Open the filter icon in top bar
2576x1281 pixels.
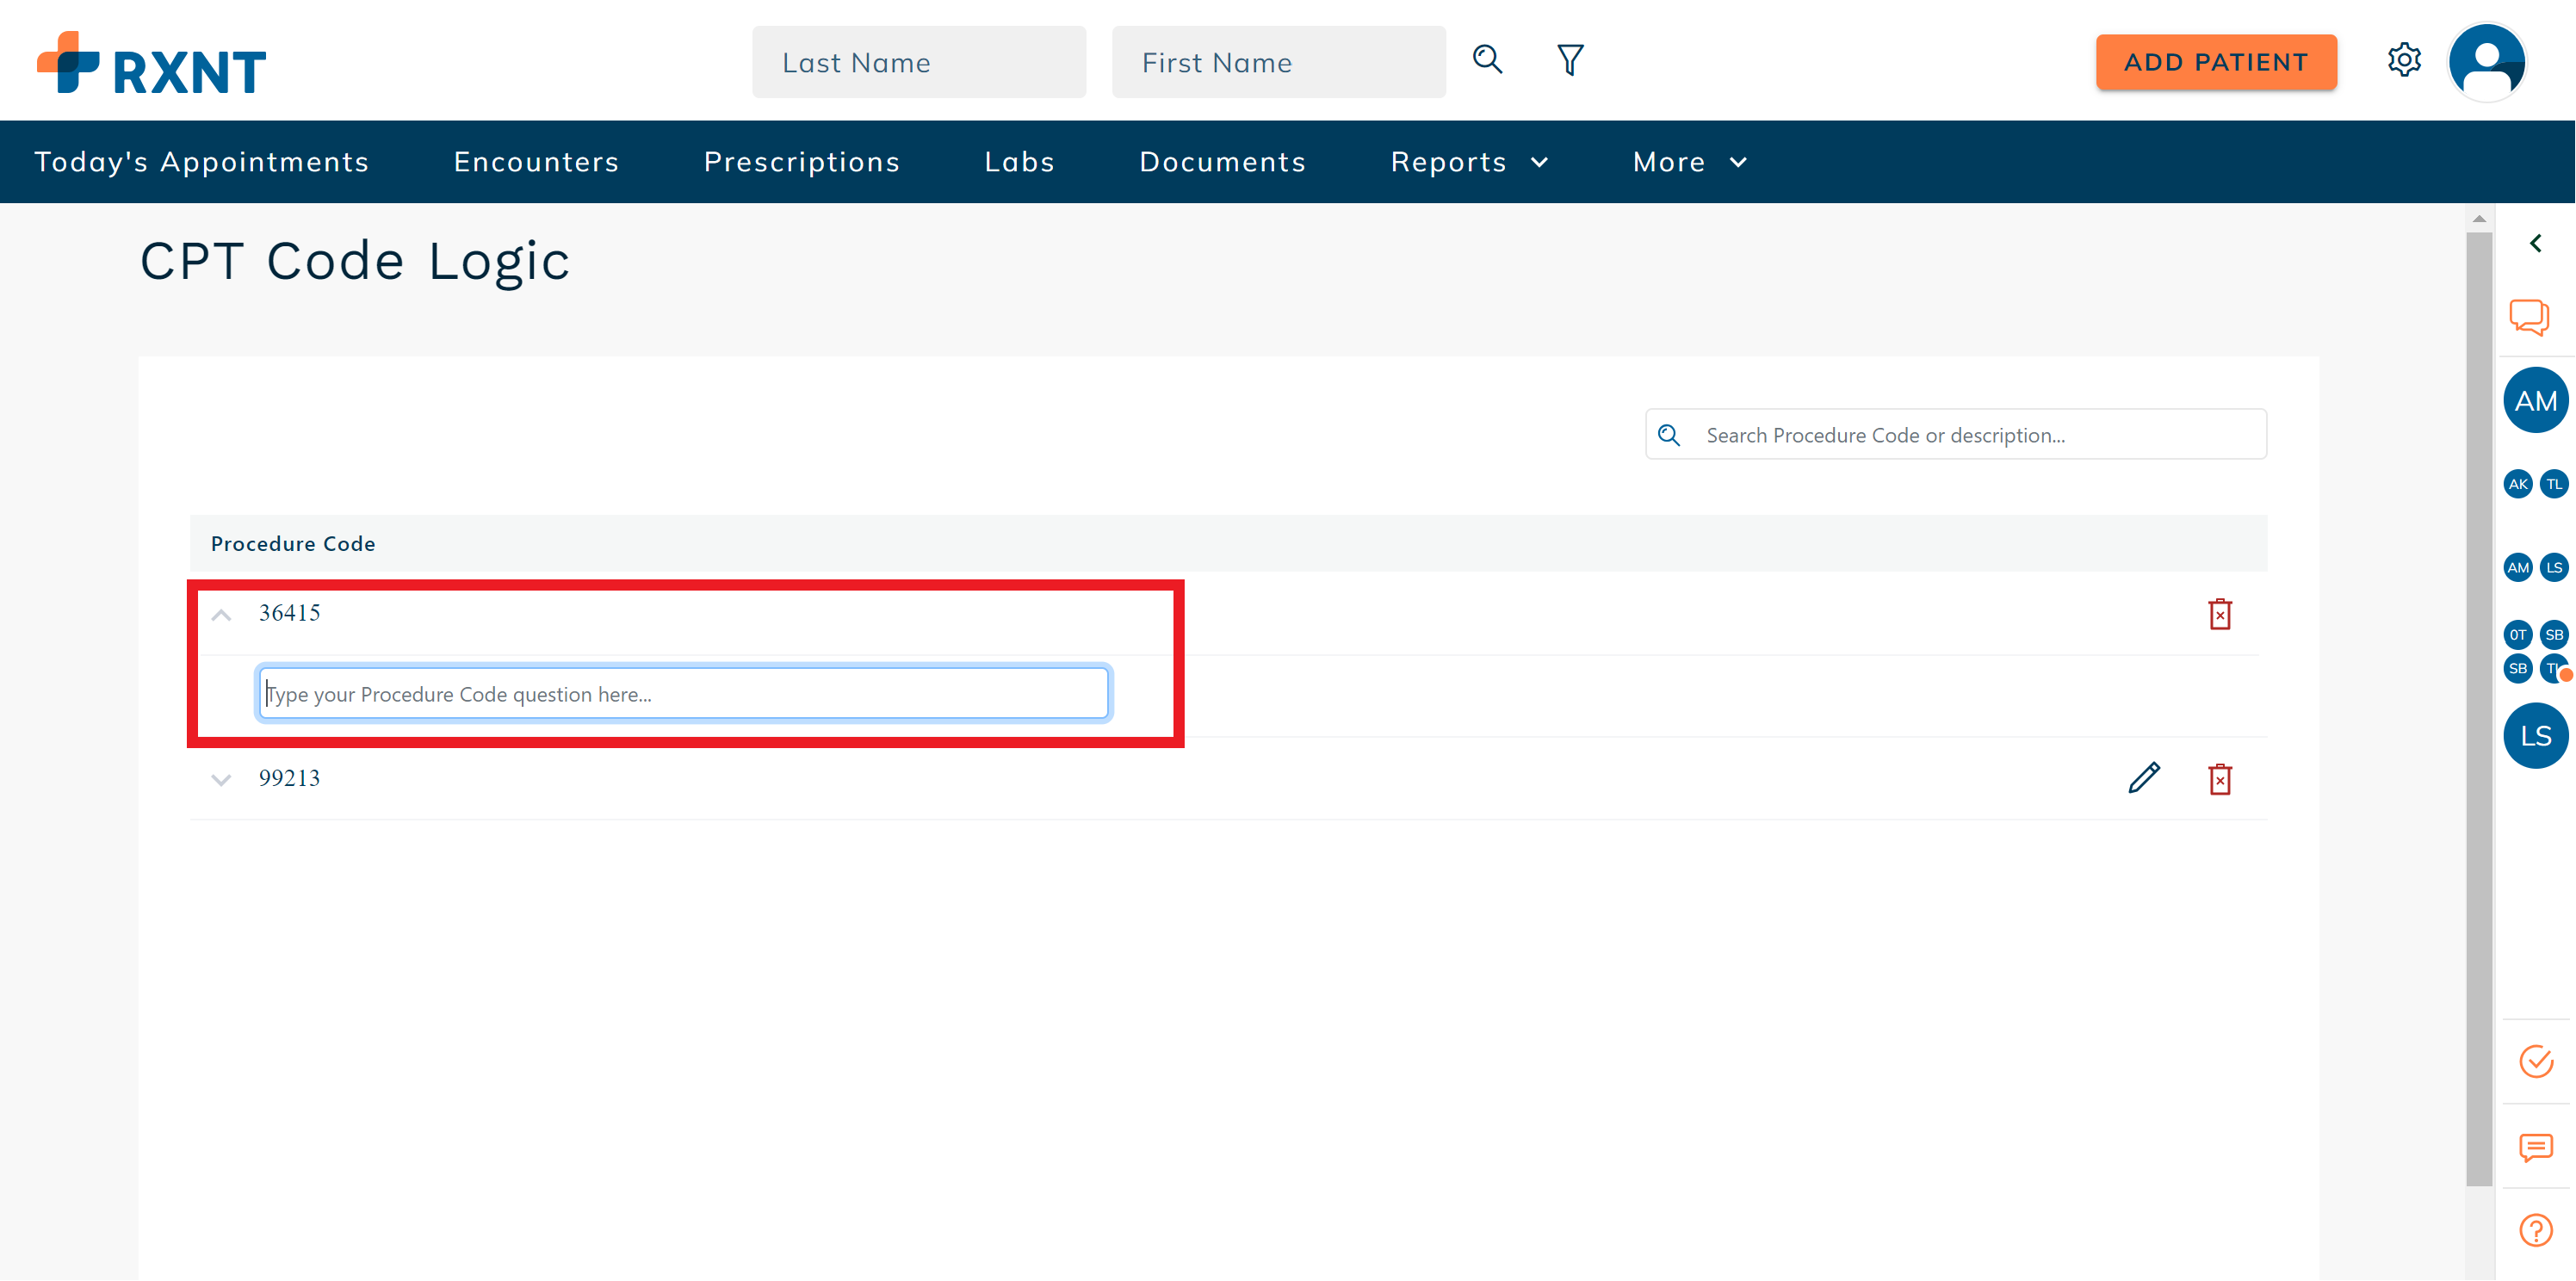1569,60
